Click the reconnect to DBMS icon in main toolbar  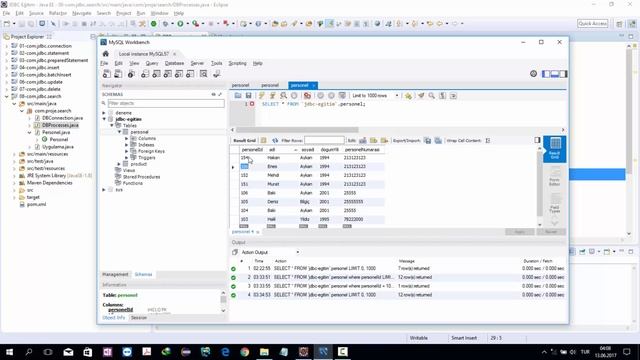point(217,74)
